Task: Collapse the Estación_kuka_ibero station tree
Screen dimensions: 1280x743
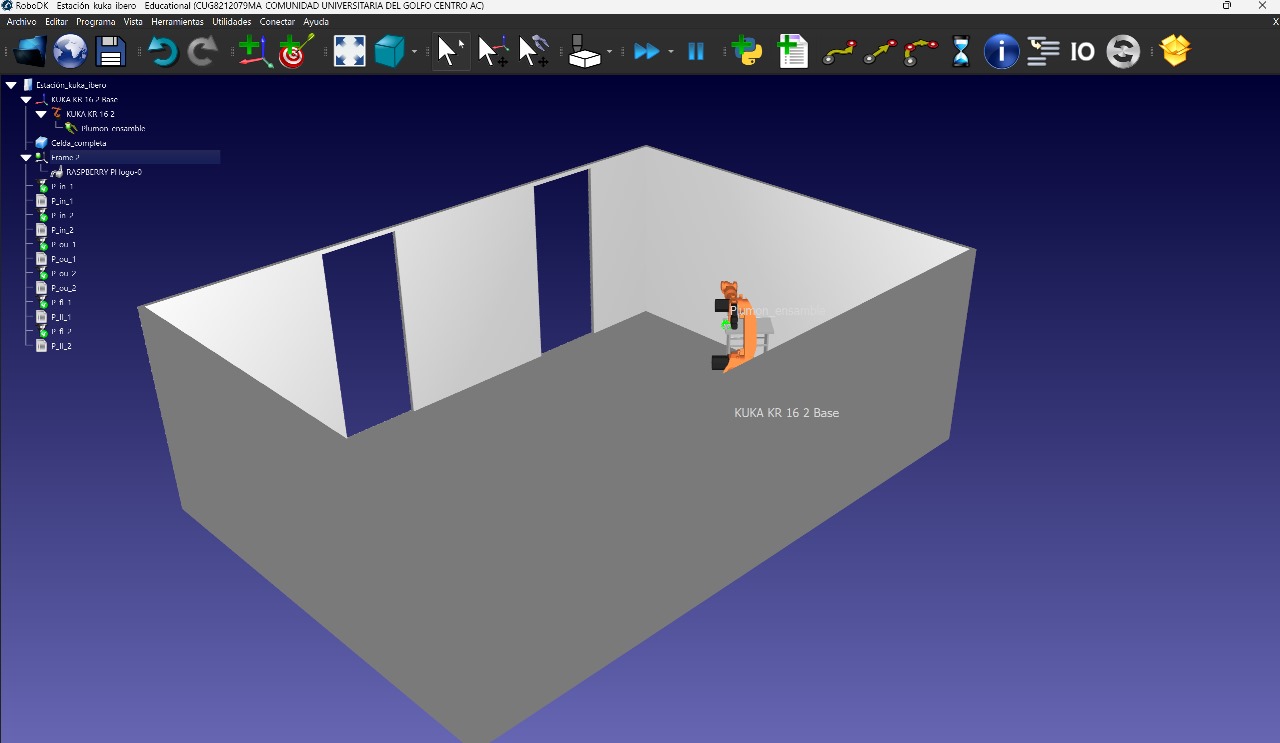Action: pyautogui.click(x=11, y=85)
